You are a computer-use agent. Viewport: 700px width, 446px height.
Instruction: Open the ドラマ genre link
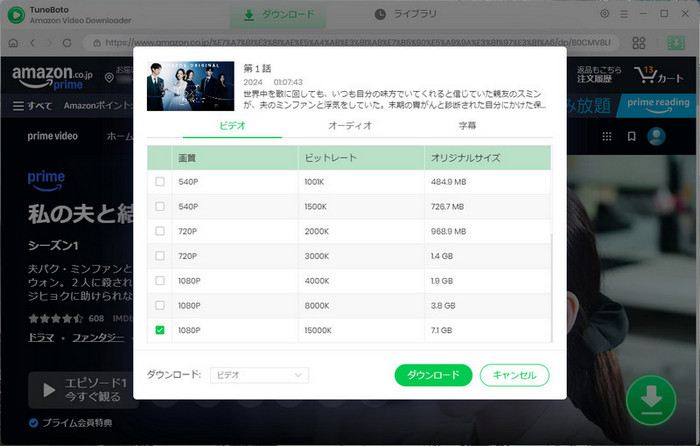pyautogui.click(x=41, y=338)
